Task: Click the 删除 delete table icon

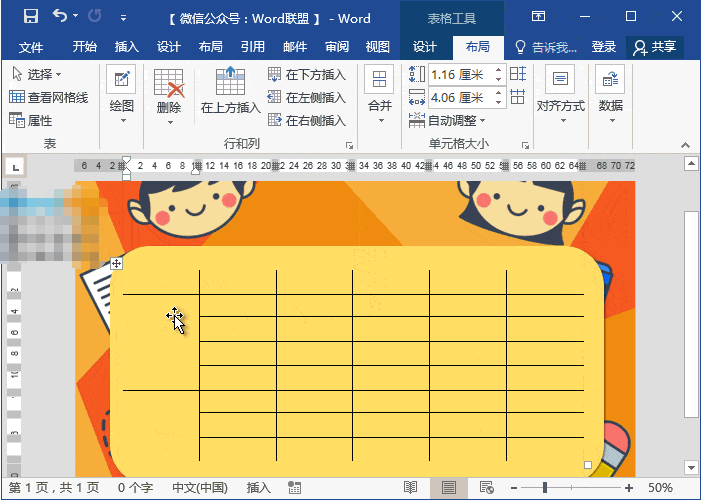Action: click(169, 83)
